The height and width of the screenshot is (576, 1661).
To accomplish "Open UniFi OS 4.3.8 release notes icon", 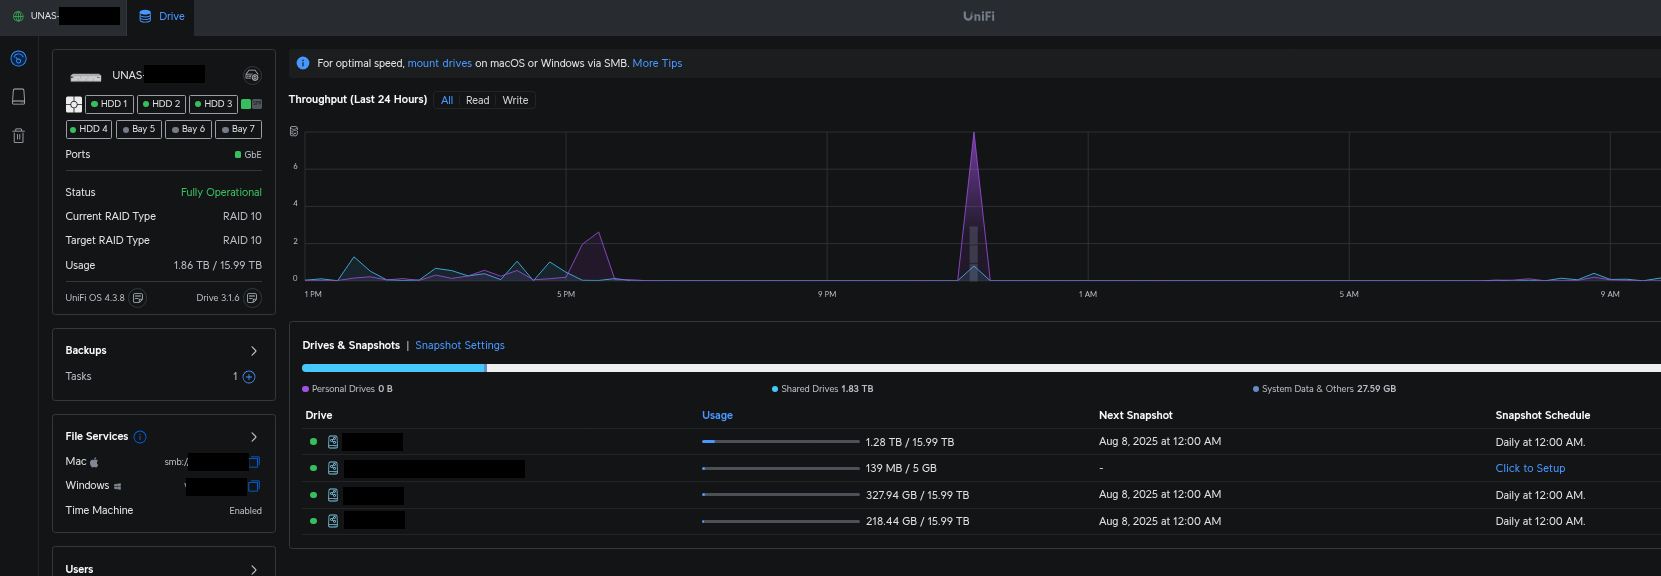I will 138,298.
